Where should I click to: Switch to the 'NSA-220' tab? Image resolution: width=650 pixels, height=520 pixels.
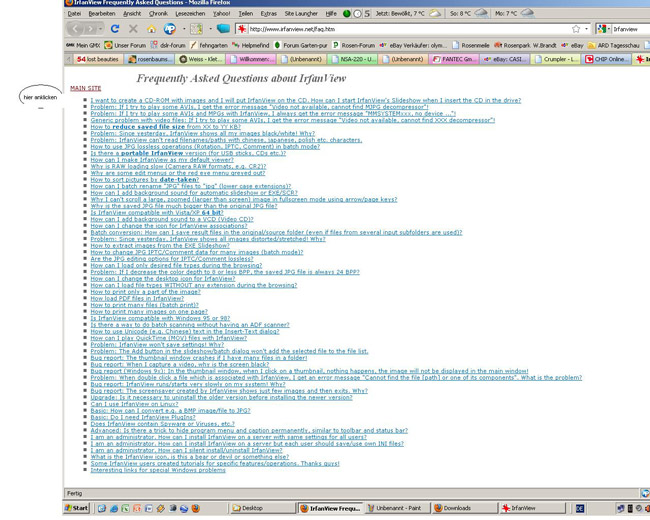pos(354,59)
